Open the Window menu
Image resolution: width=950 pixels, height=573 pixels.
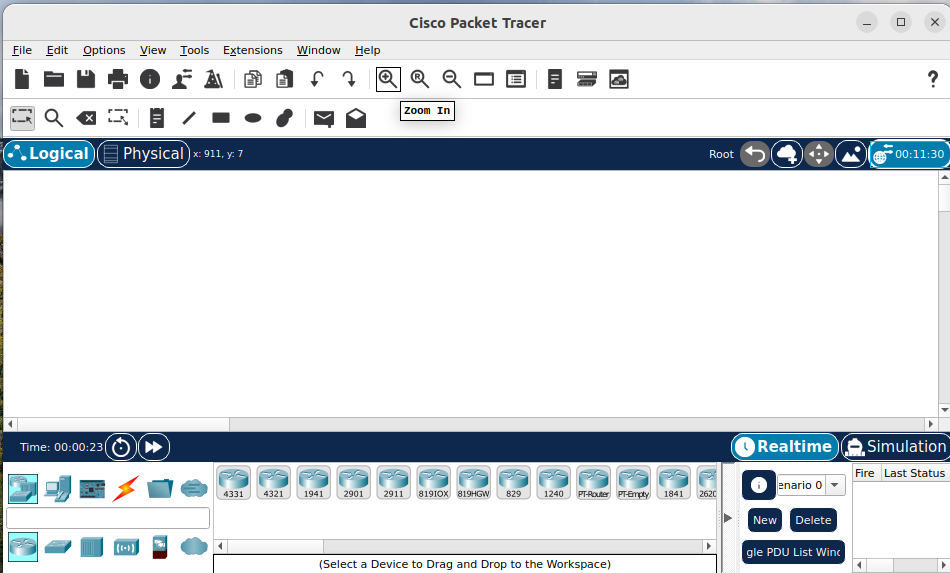319,50
